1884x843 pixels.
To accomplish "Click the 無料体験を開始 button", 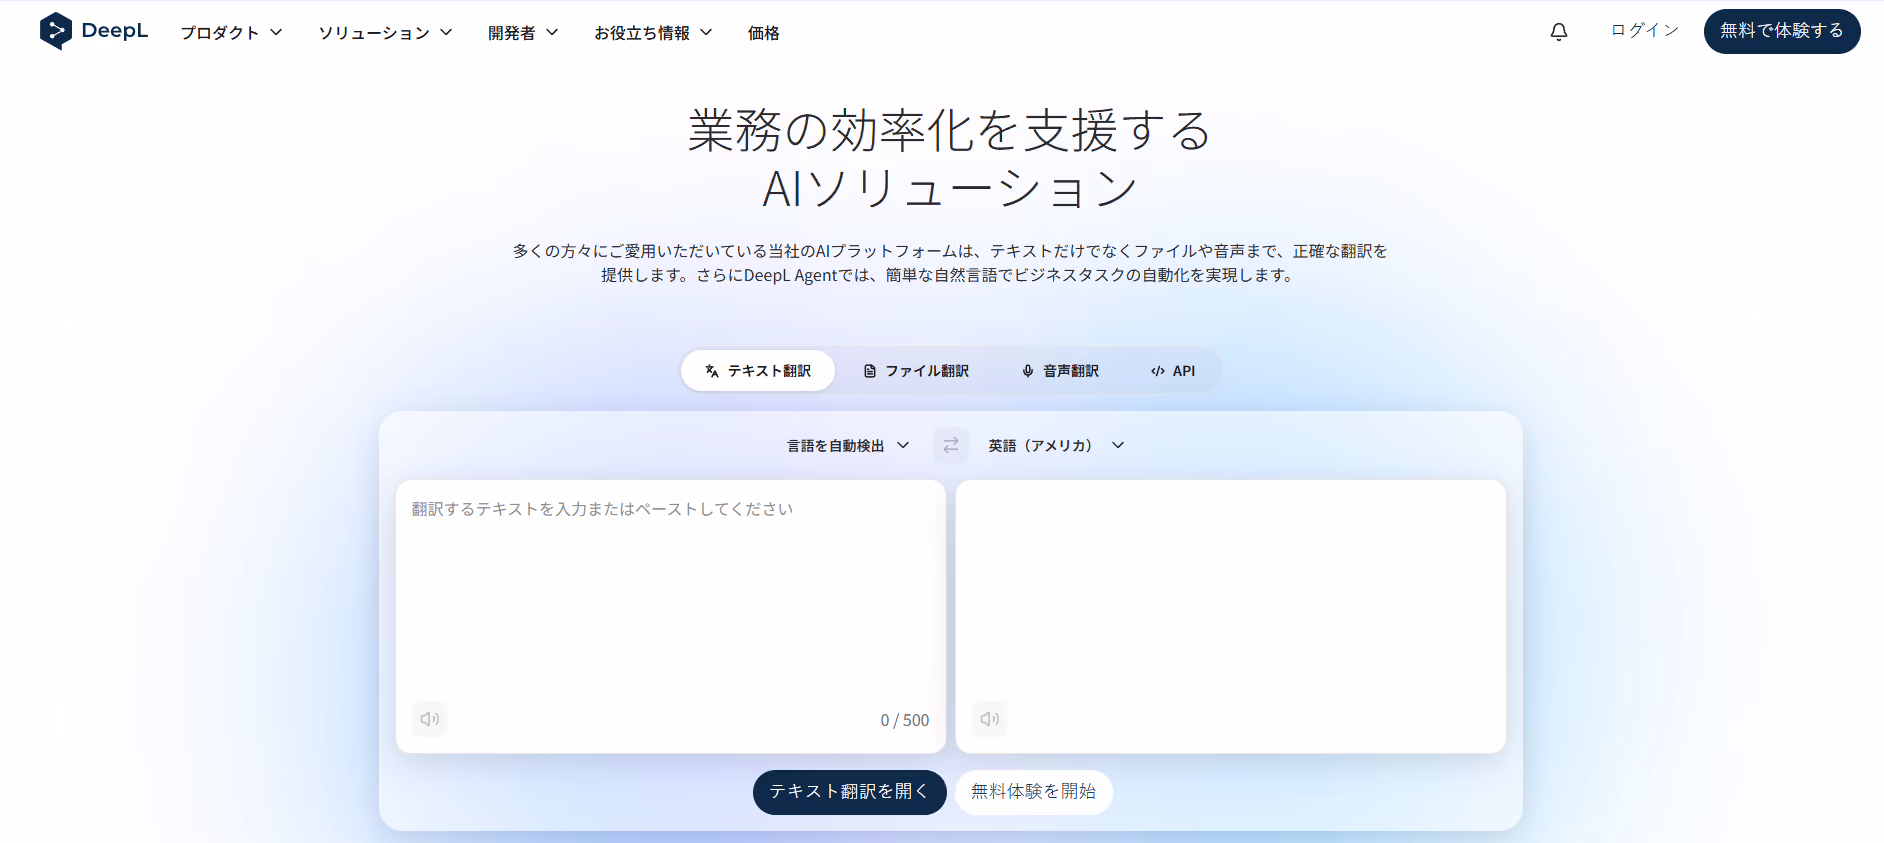I will (x=1034, y=792).
